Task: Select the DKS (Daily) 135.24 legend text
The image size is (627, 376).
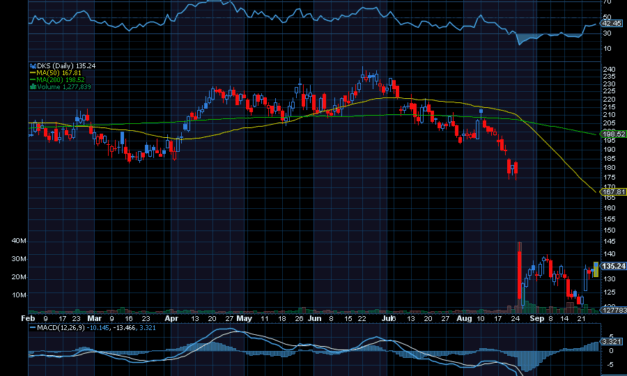Action: (66, 66)
